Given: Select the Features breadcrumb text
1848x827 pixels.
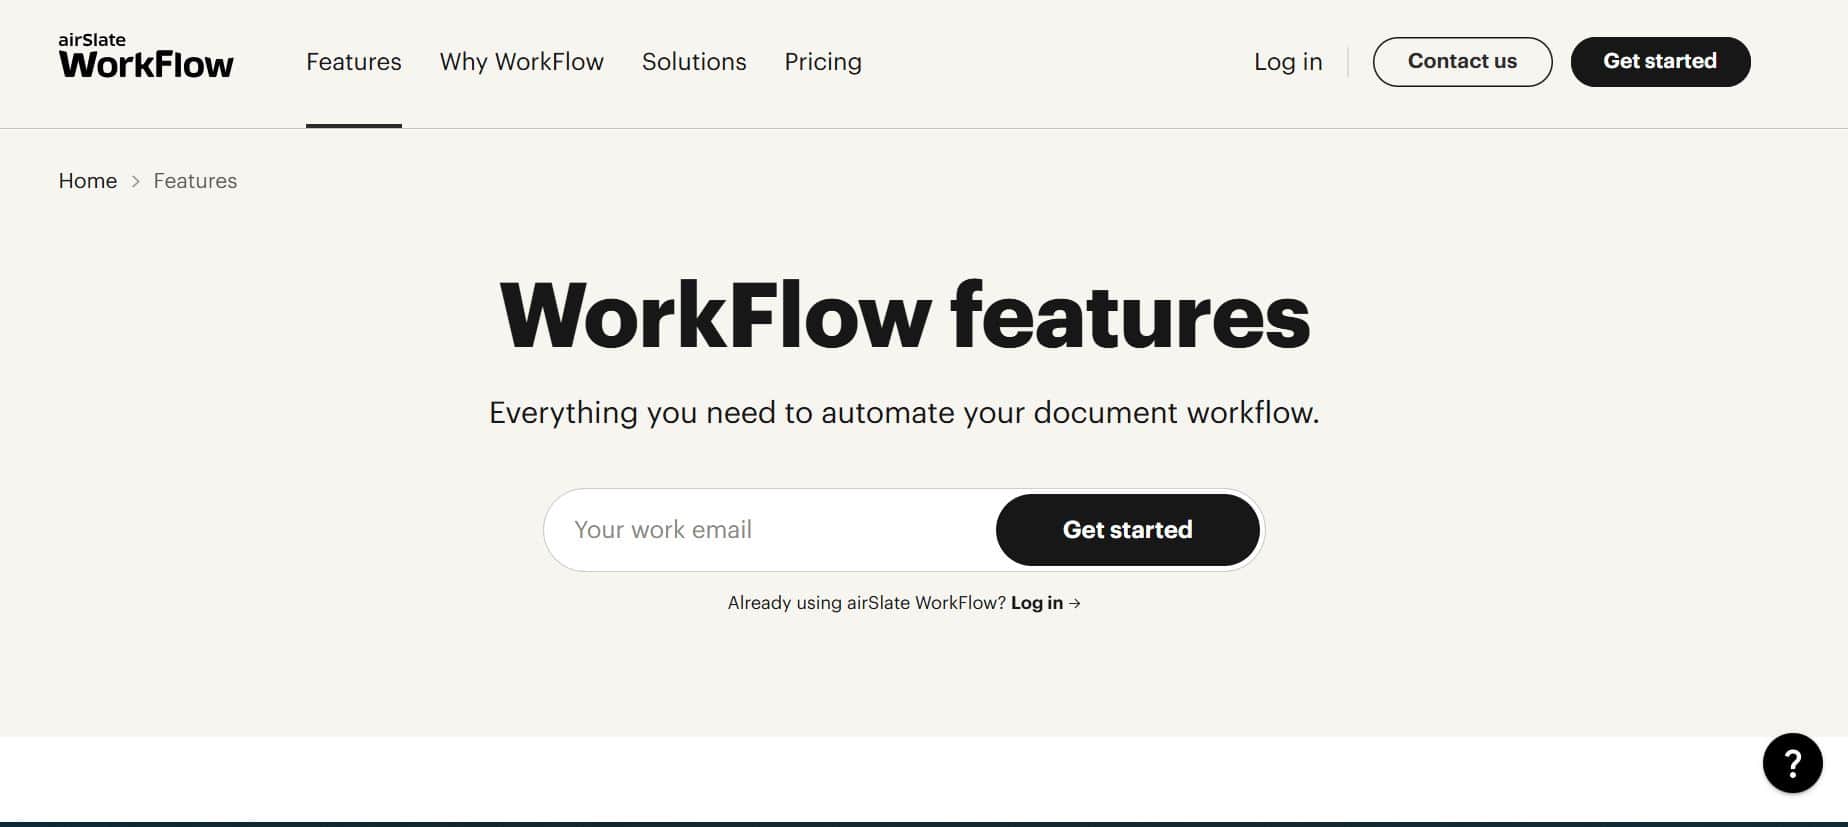Looking at the screenshot, I should click(x=195, y=181).
